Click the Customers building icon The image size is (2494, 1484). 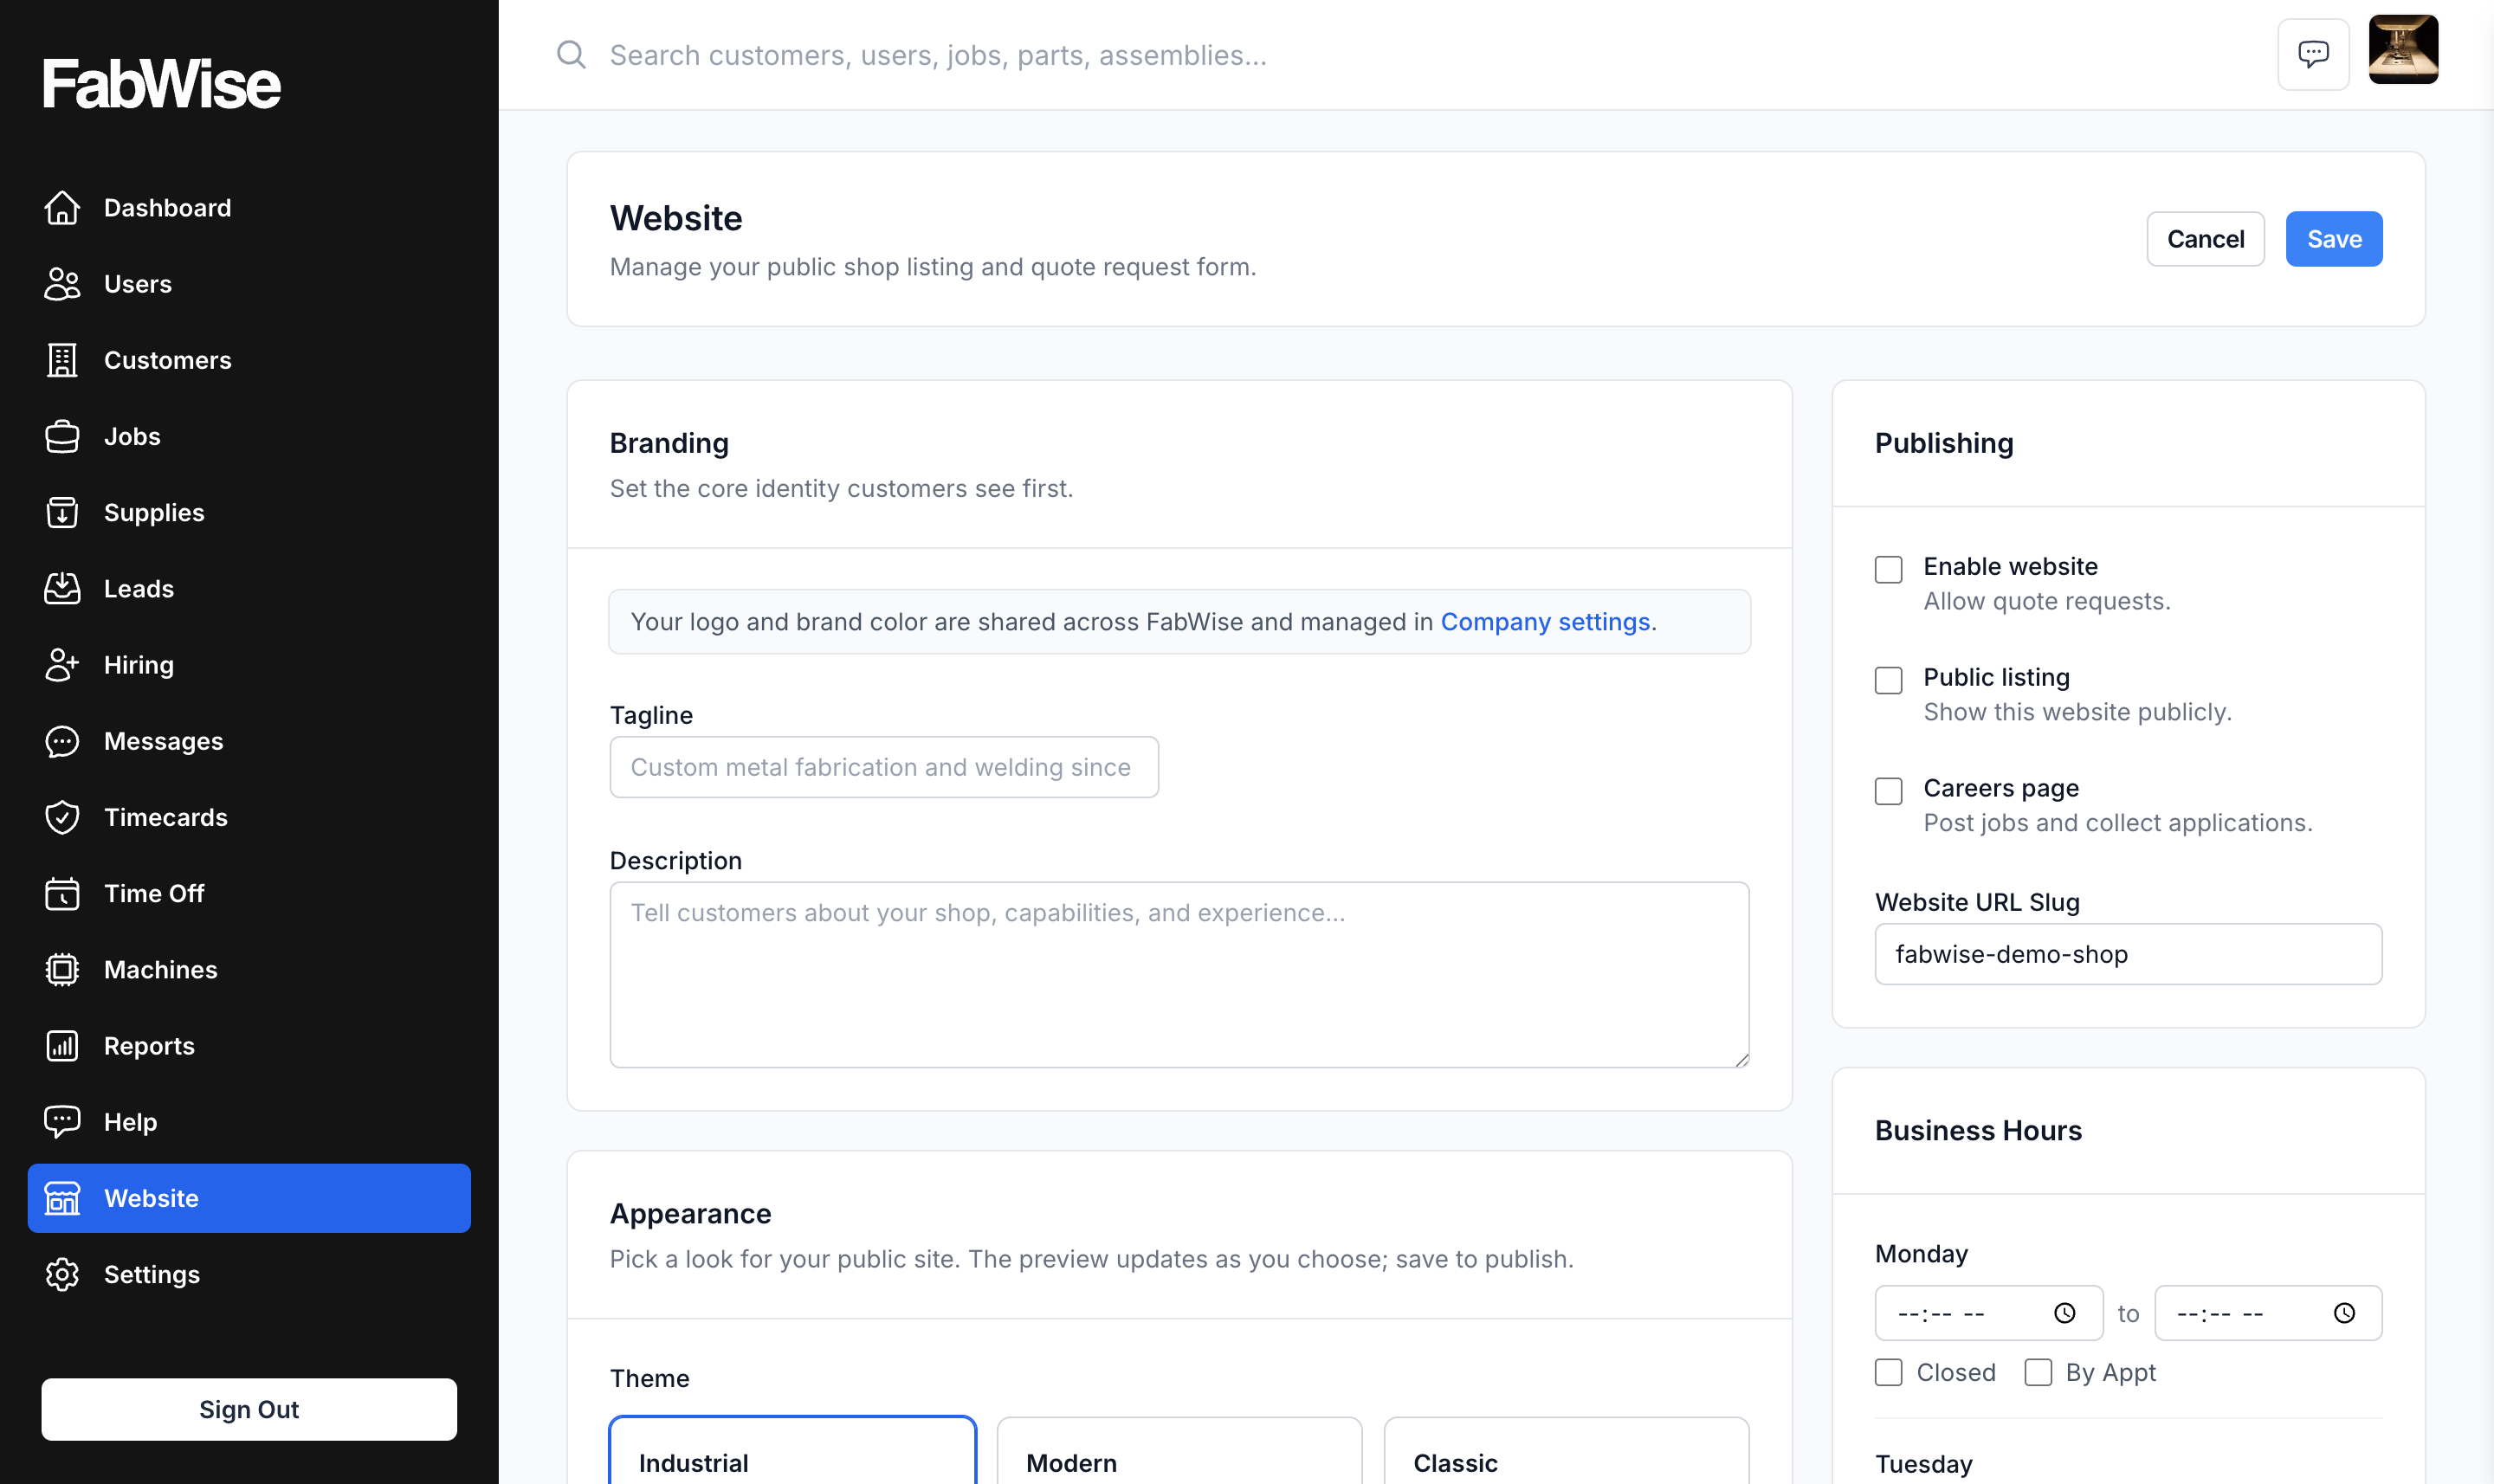(62, 360)
